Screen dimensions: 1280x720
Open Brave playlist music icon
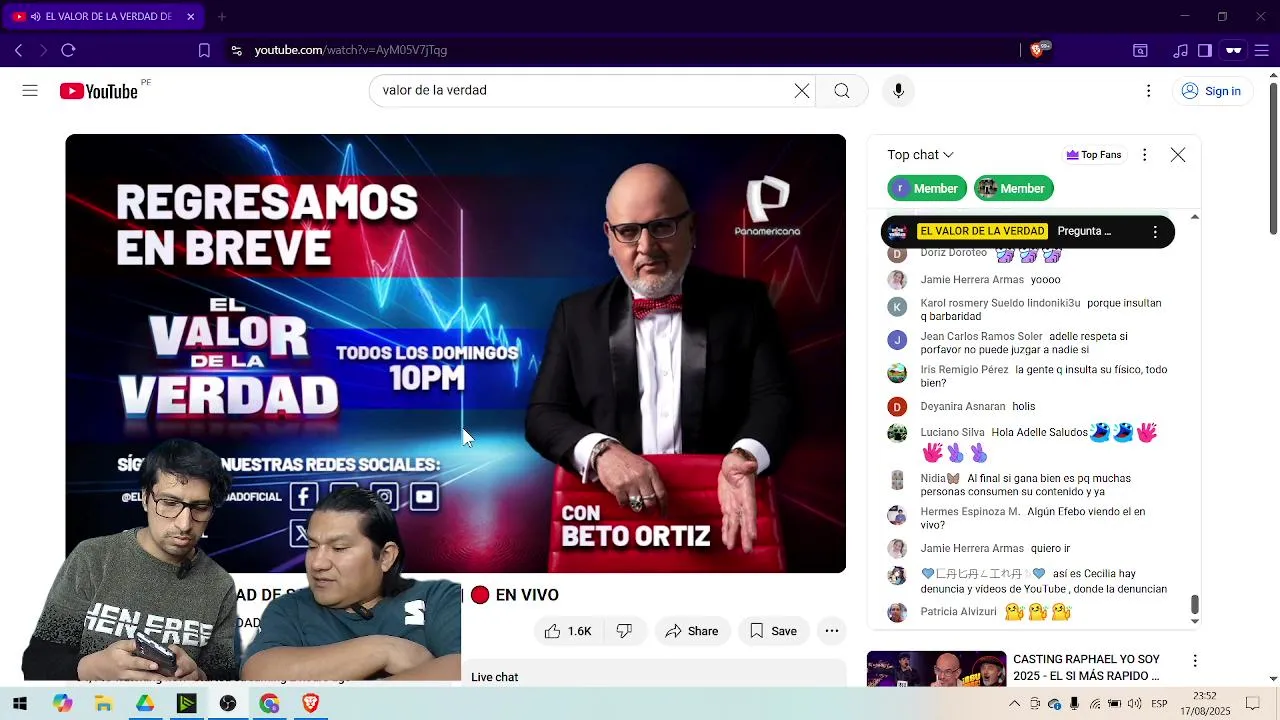[x=1181, y=50]
